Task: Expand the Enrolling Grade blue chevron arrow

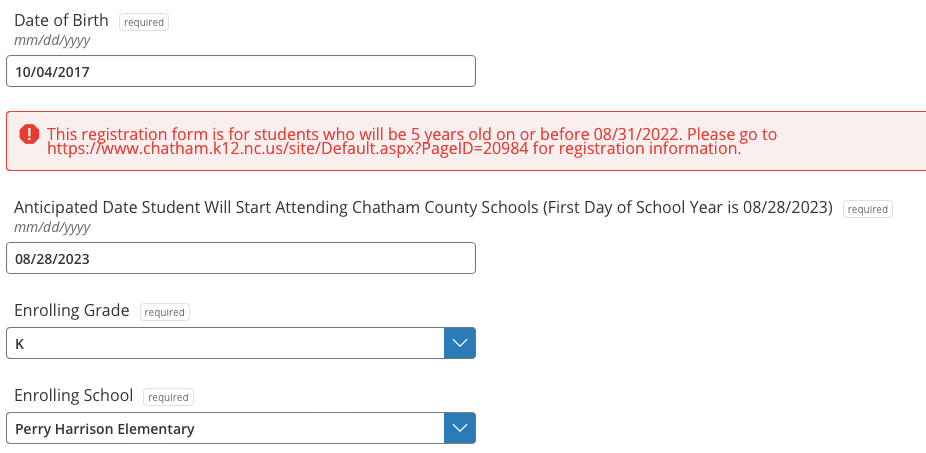Action: click(459, 343)
